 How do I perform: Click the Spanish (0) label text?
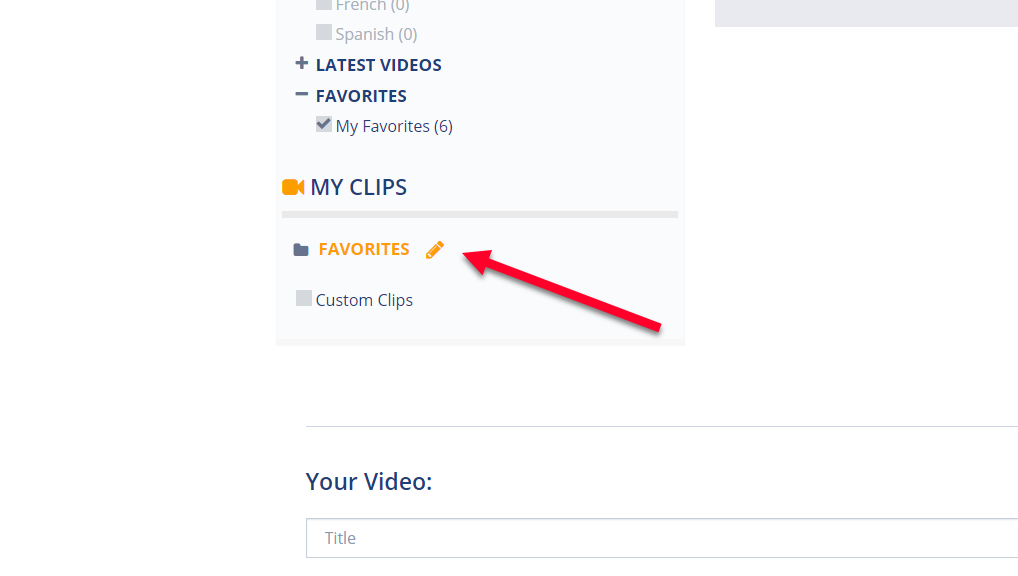(377, 34)
